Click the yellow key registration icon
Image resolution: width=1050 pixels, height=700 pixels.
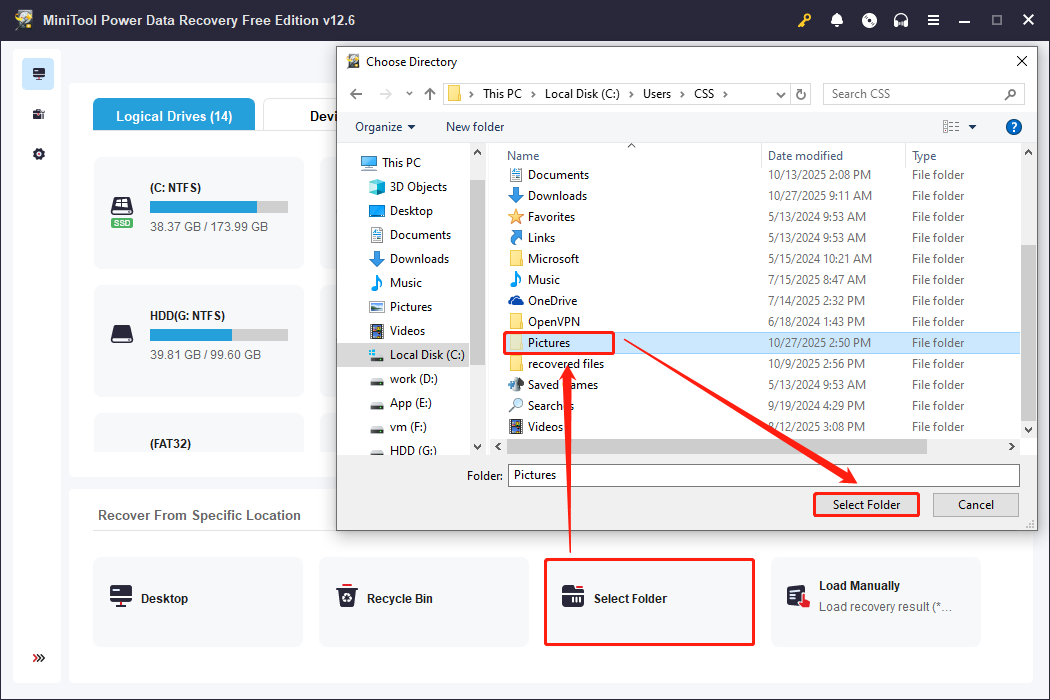tap(804, 19)
